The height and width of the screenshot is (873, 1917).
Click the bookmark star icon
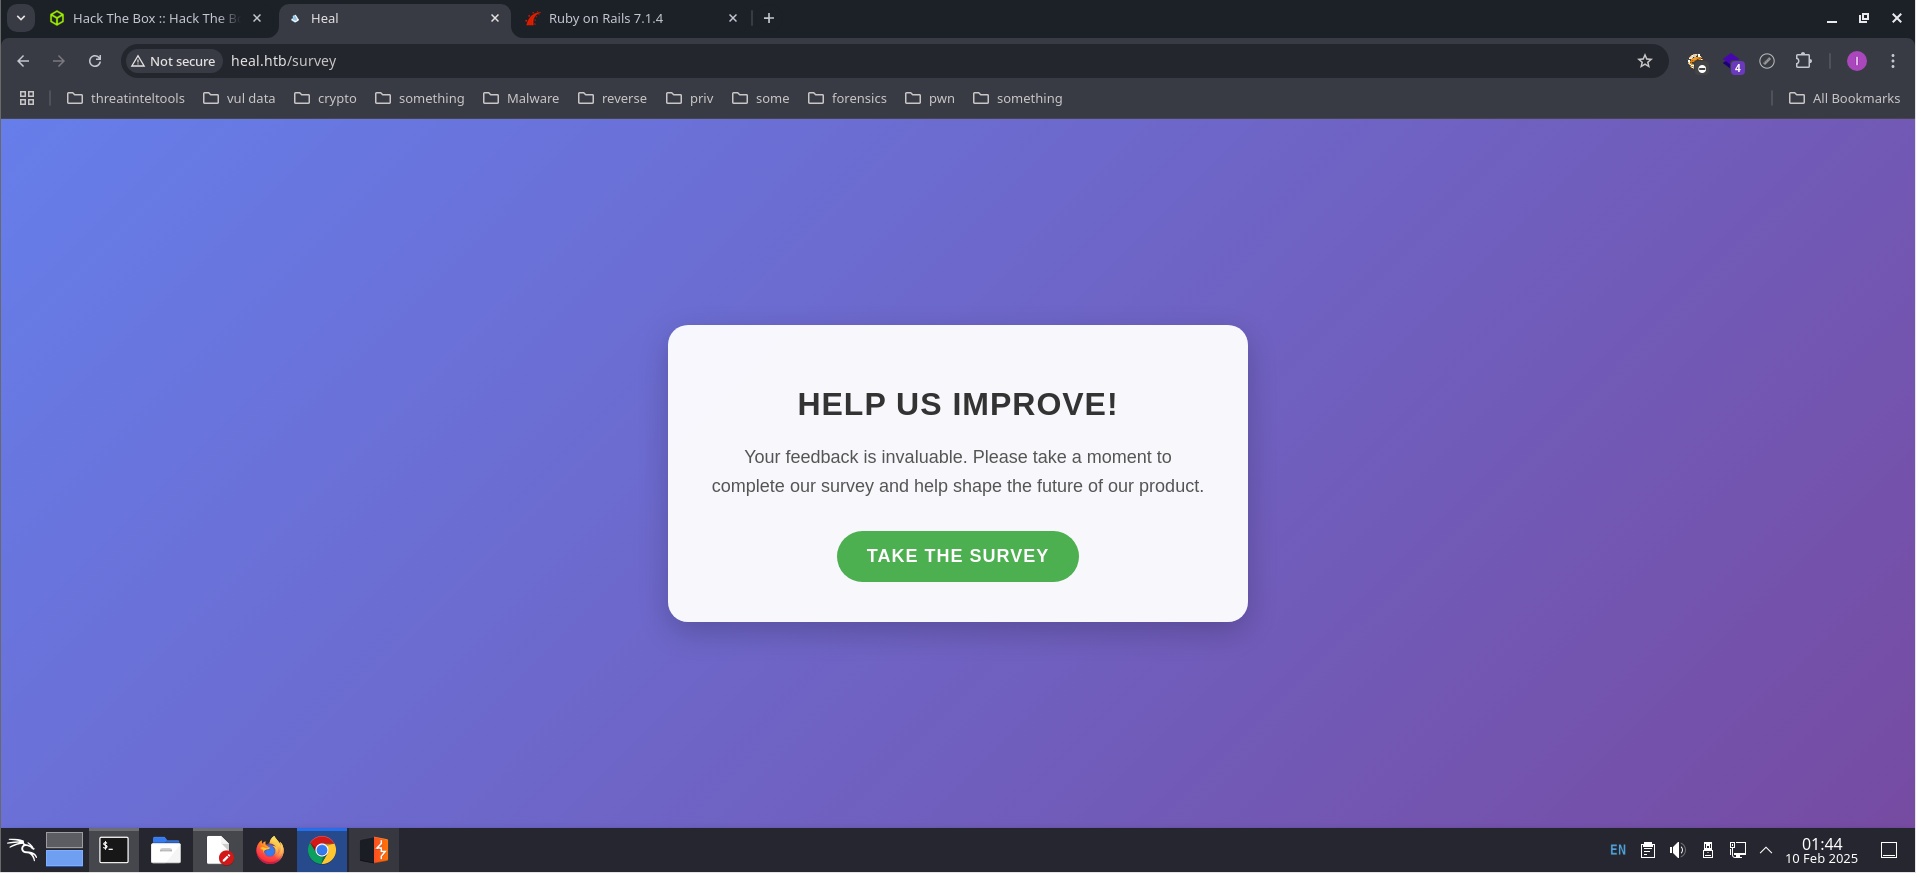pos(1645,61)
